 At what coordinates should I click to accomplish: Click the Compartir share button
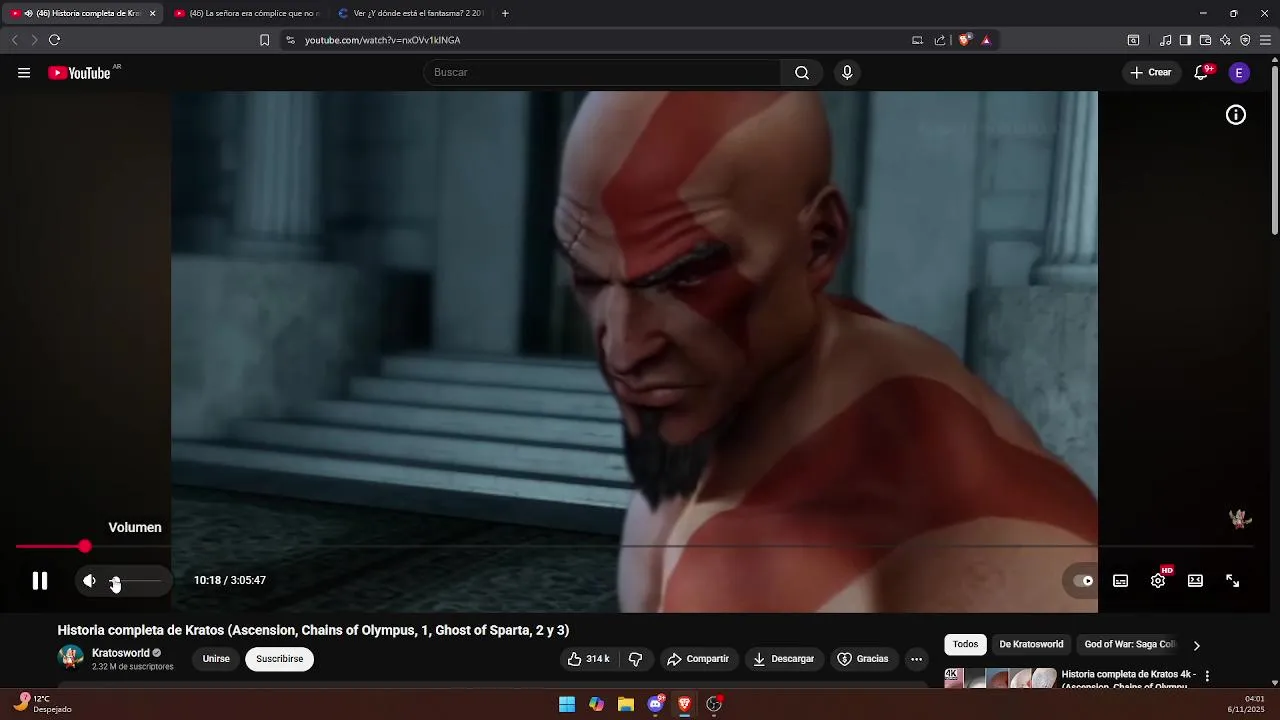point(698,659)
